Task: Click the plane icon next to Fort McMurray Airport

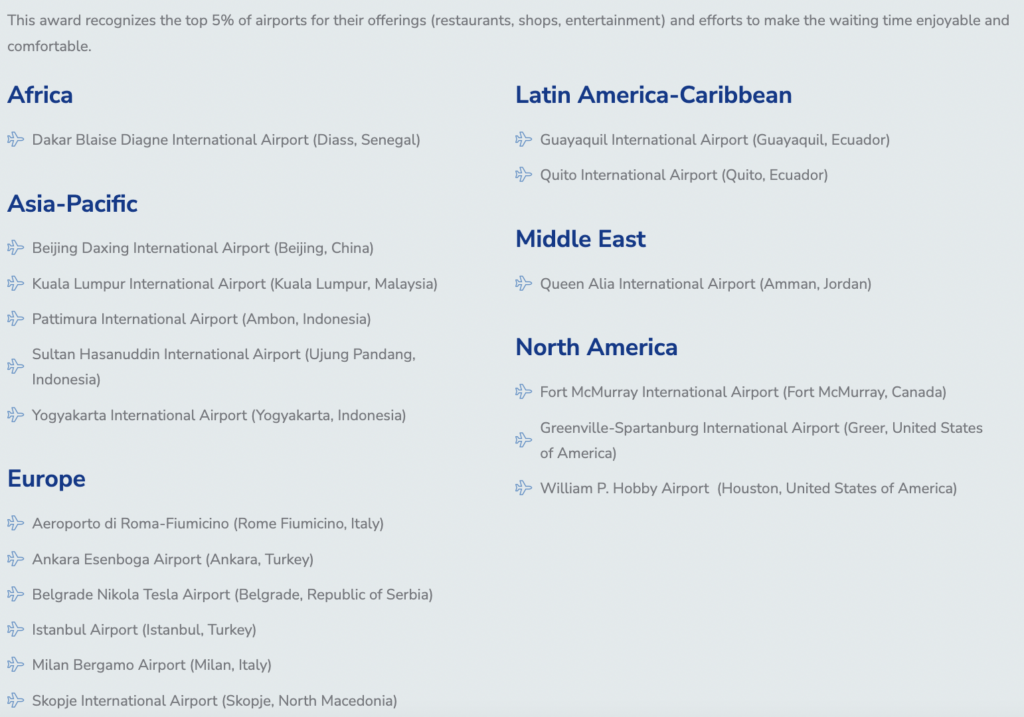Action: [x=524, y=392]
